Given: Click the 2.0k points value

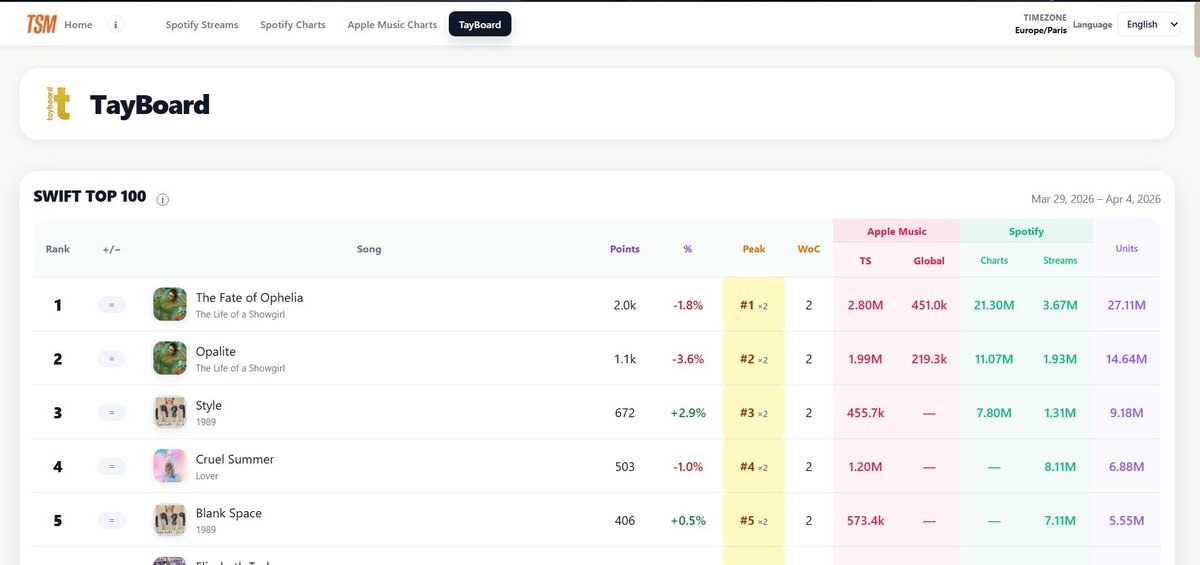Looking at the screenshot, I should coord(625,305).
